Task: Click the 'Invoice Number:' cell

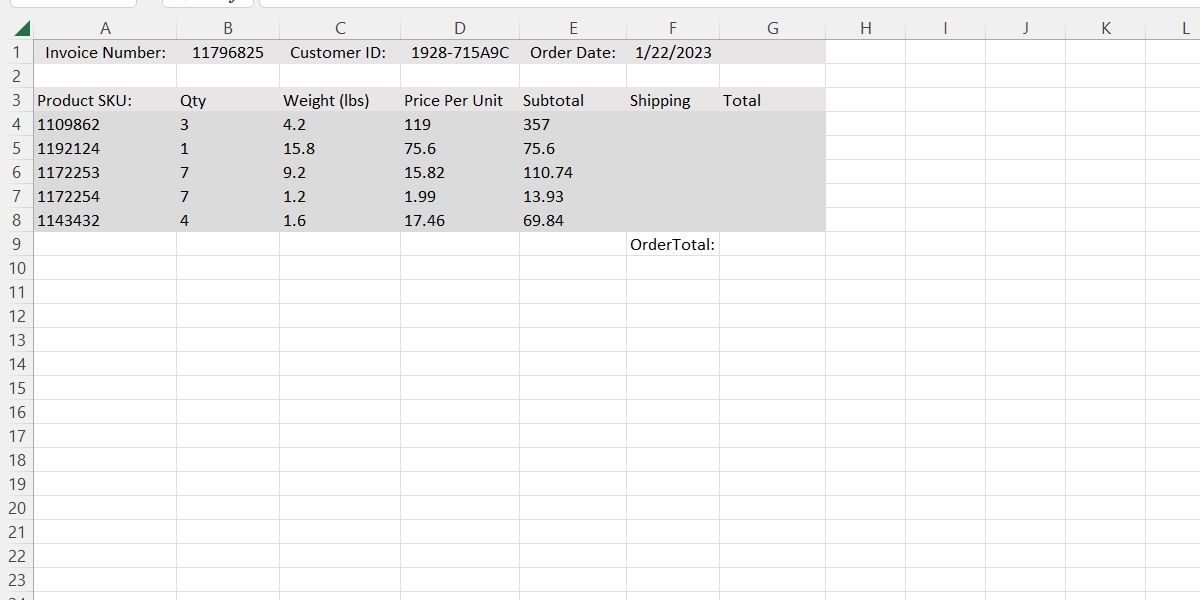Action: (x=105, y=52)
